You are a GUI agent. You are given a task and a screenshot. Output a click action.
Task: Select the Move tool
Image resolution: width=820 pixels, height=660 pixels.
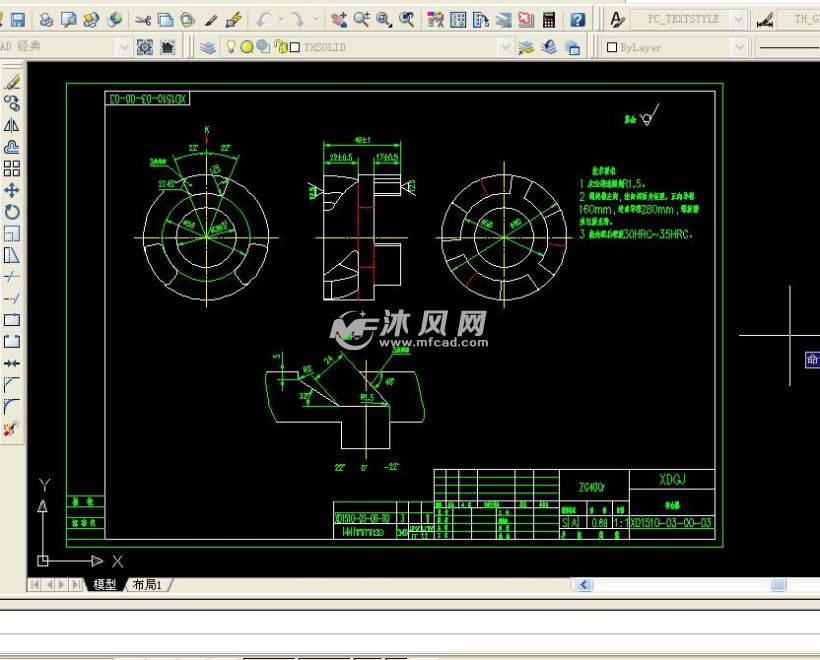pos(12,190)
